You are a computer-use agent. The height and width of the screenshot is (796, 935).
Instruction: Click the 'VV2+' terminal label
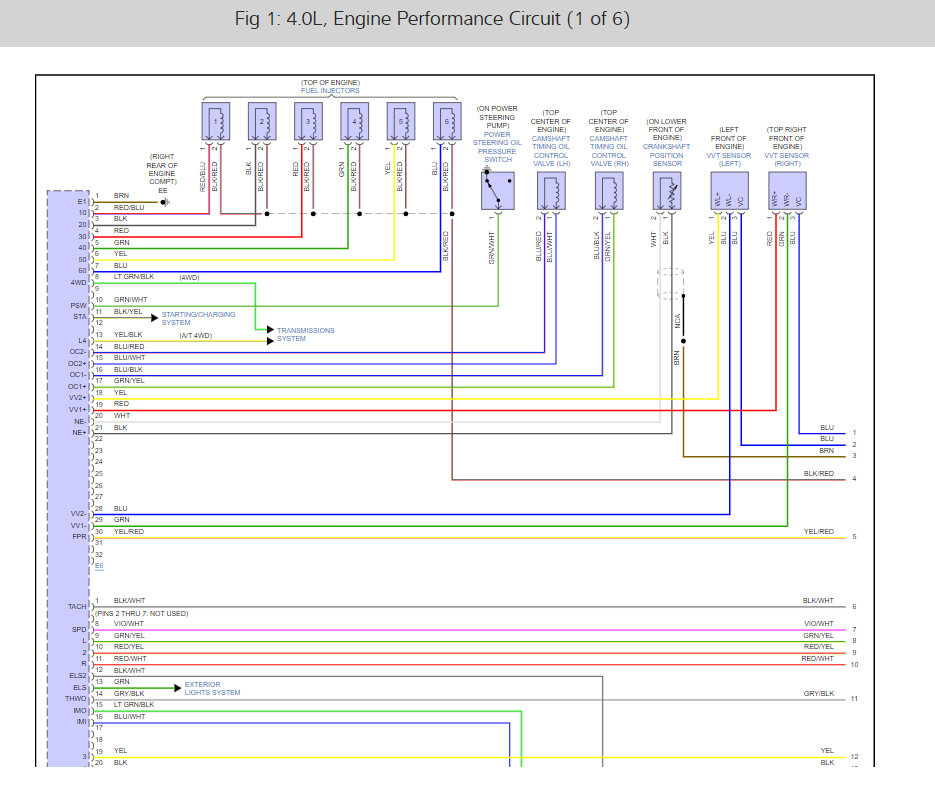pyautogui.click(x=78, y=398)
